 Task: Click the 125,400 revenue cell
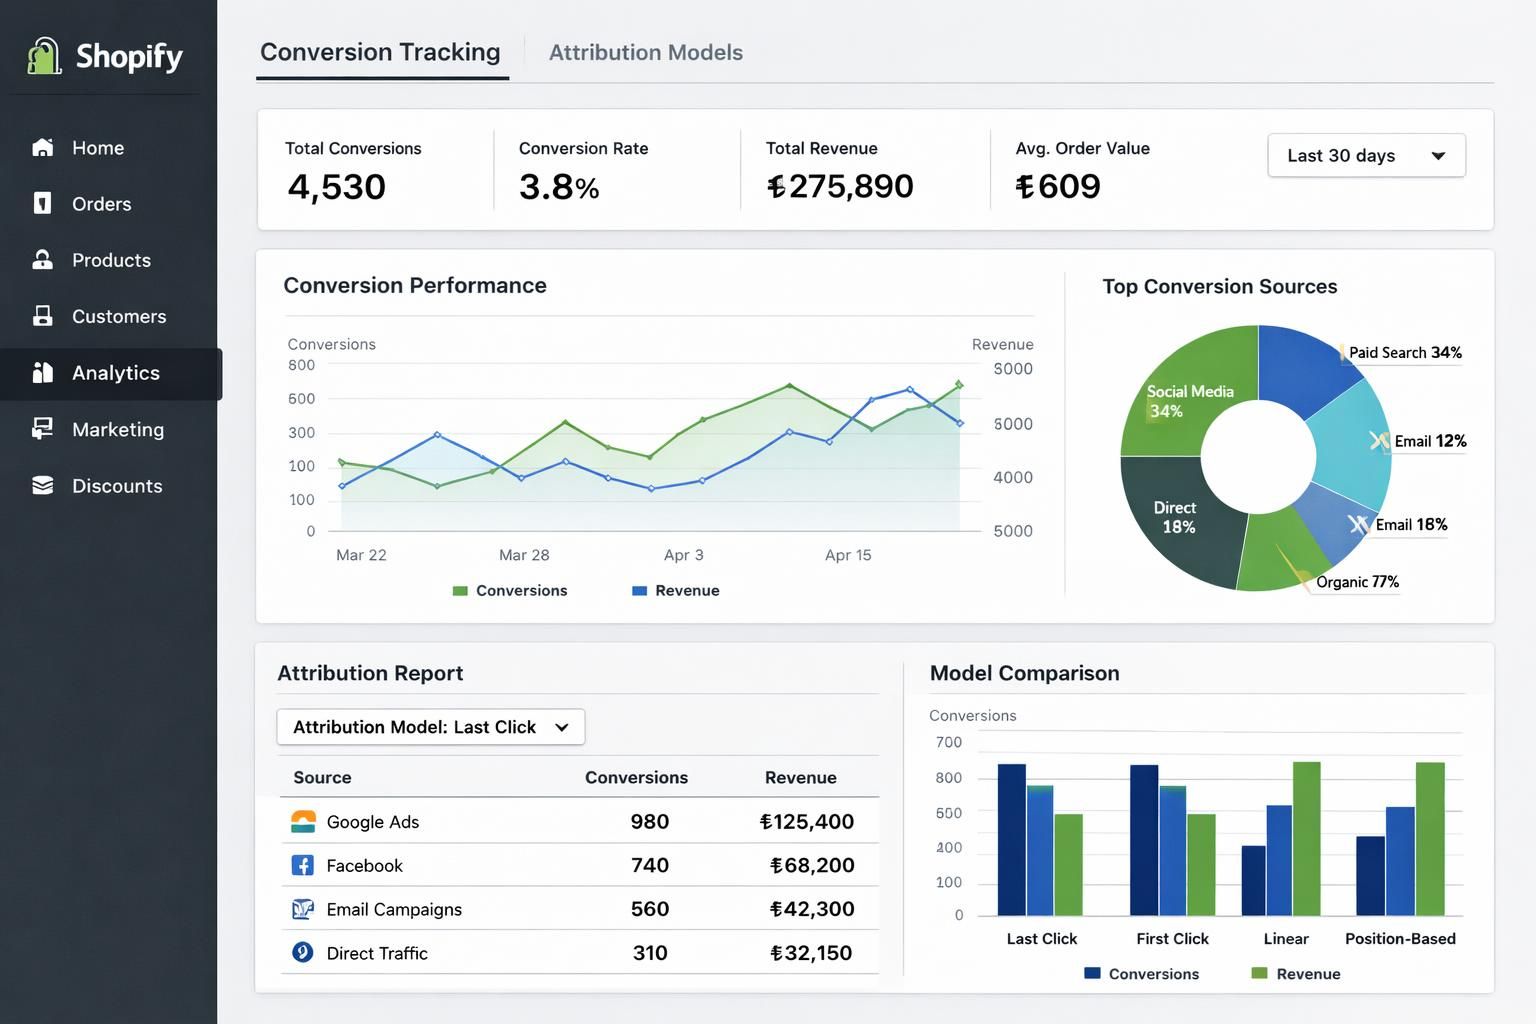pos(807,822)
